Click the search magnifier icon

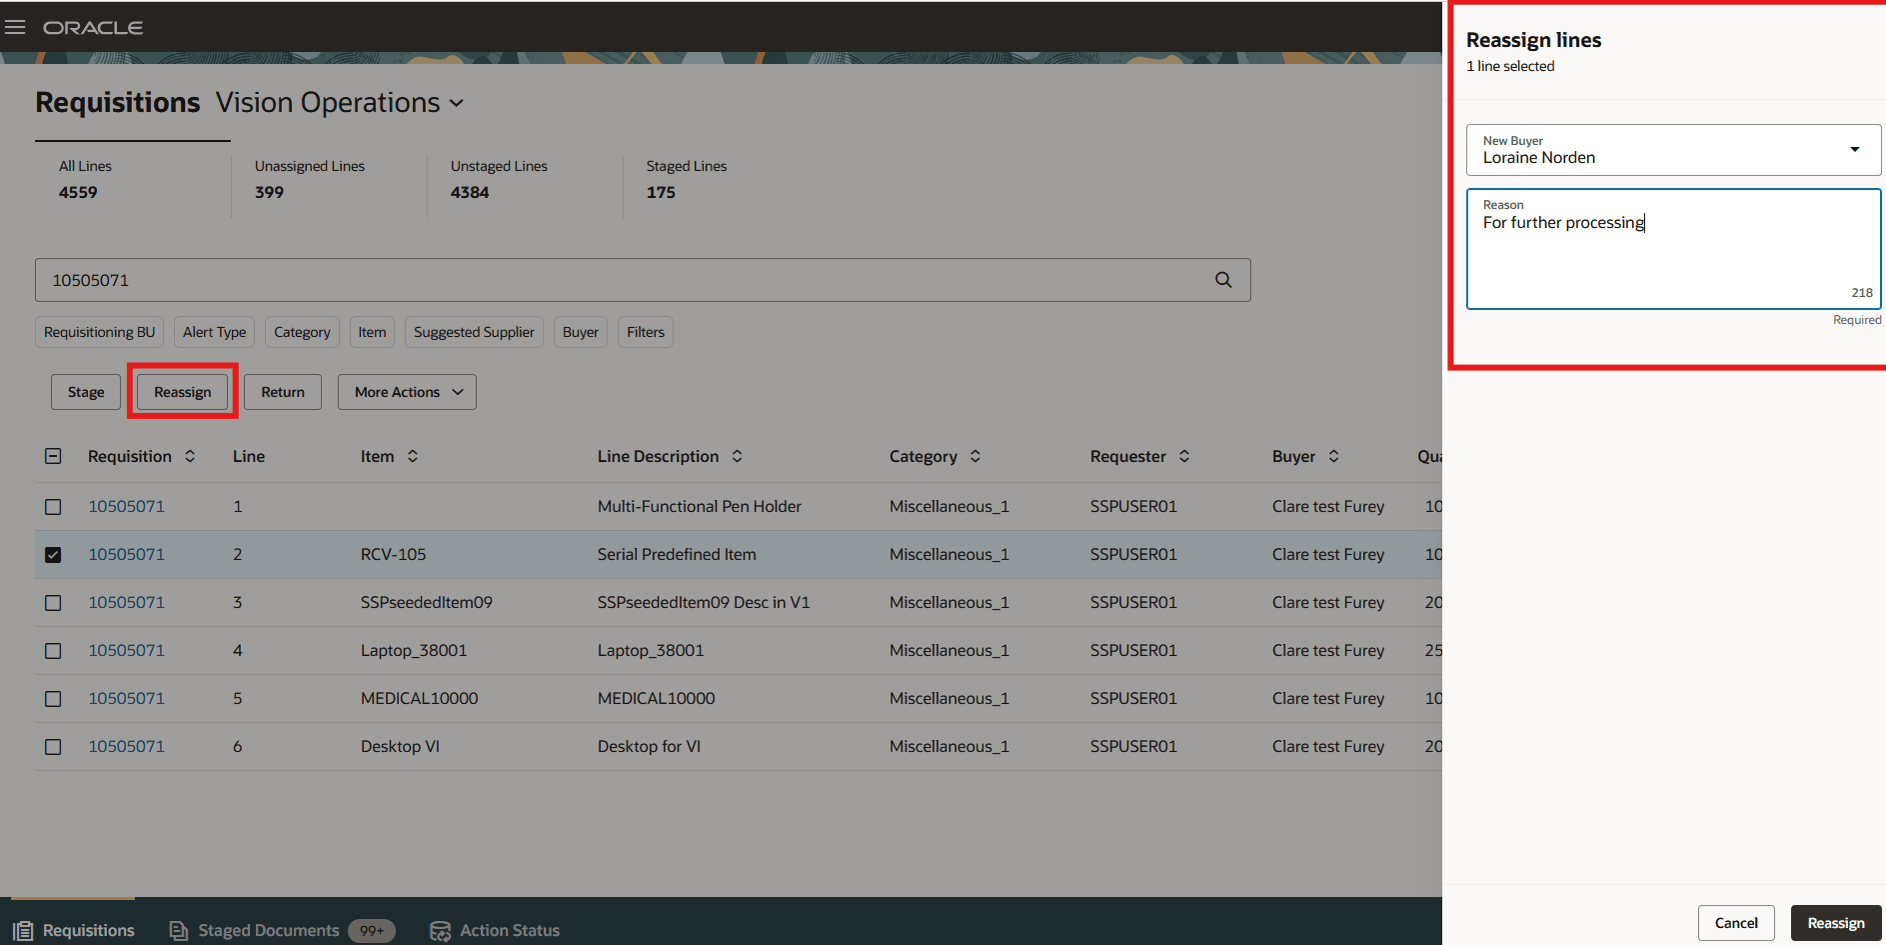point(1222,280)
